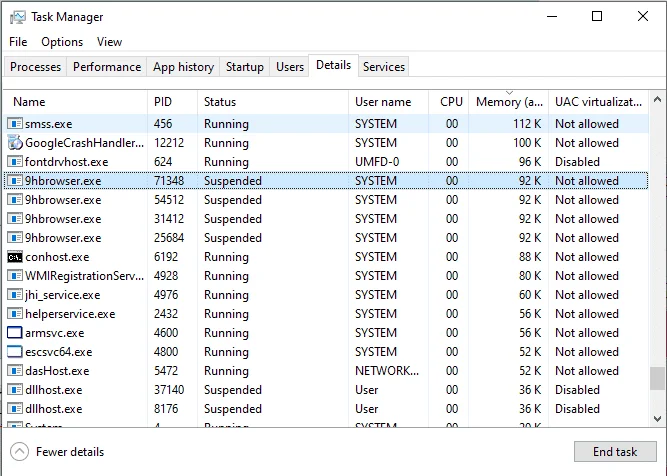Viewport: 667px width, 476px height.
Task: Click the 112 K memory value
Action: click(527, 124)
